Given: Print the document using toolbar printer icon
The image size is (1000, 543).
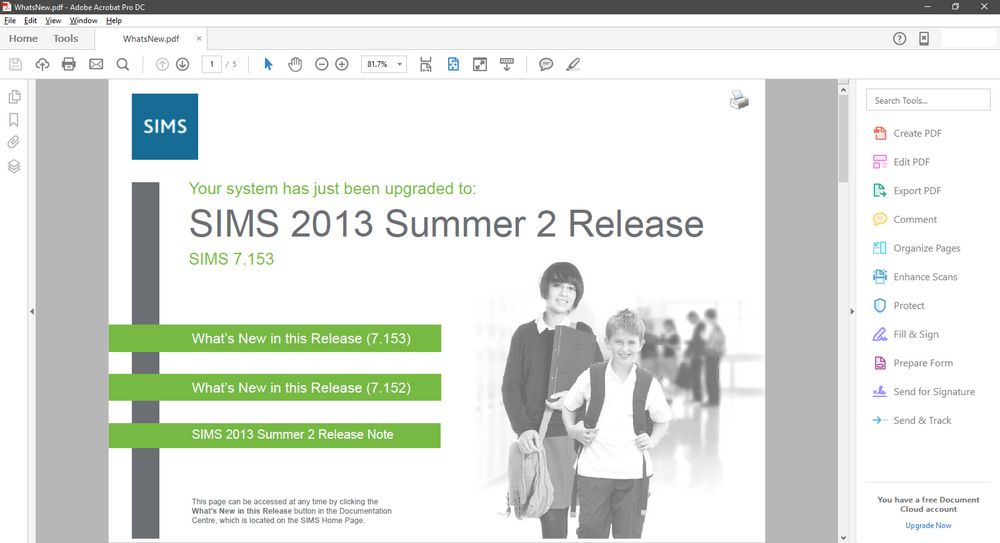Looking at the screenshot, I should [x=69, y=64].
